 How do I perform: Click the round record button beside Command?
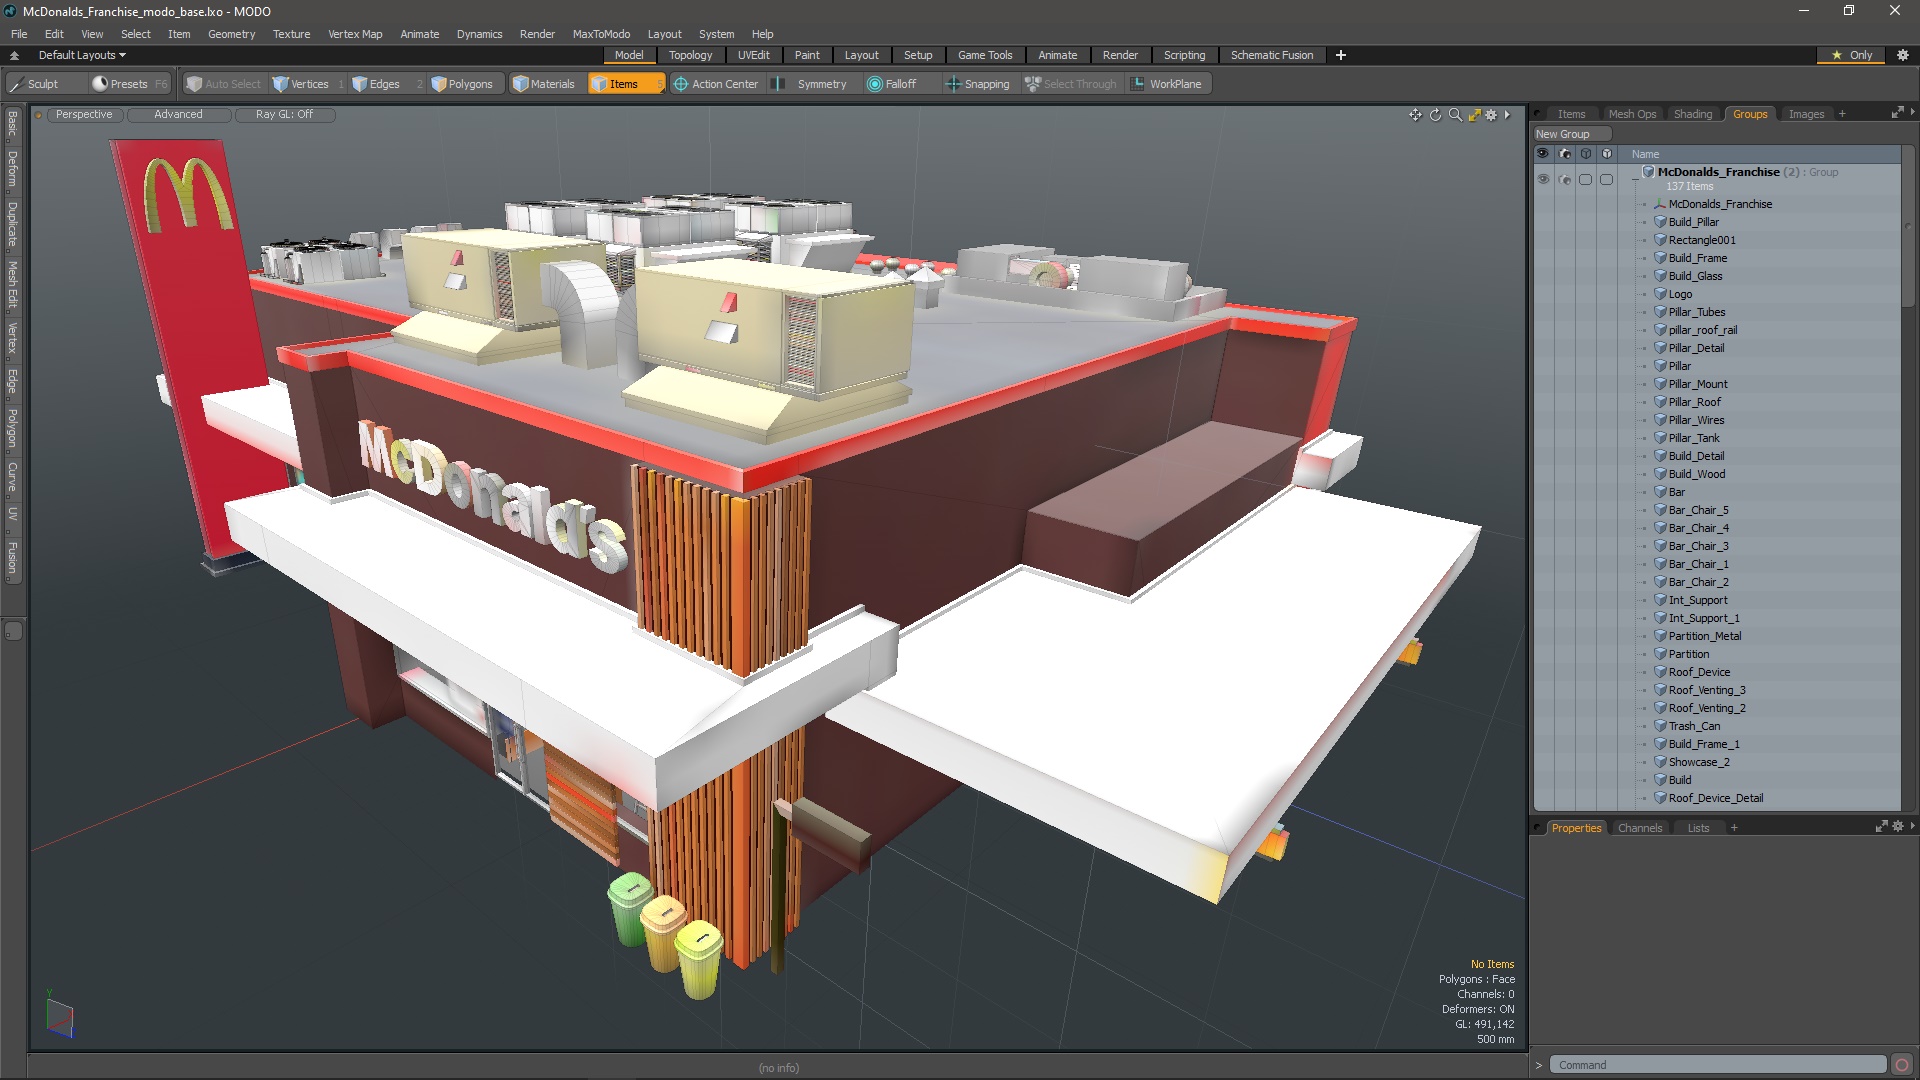click(1902, 1065)
